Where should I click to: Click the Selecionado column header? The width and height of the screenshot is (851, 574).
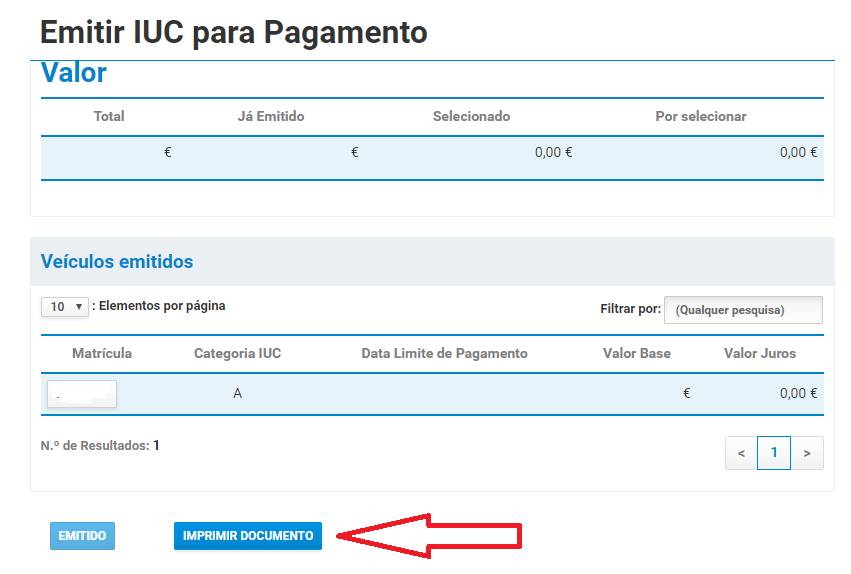click(471, 116)
